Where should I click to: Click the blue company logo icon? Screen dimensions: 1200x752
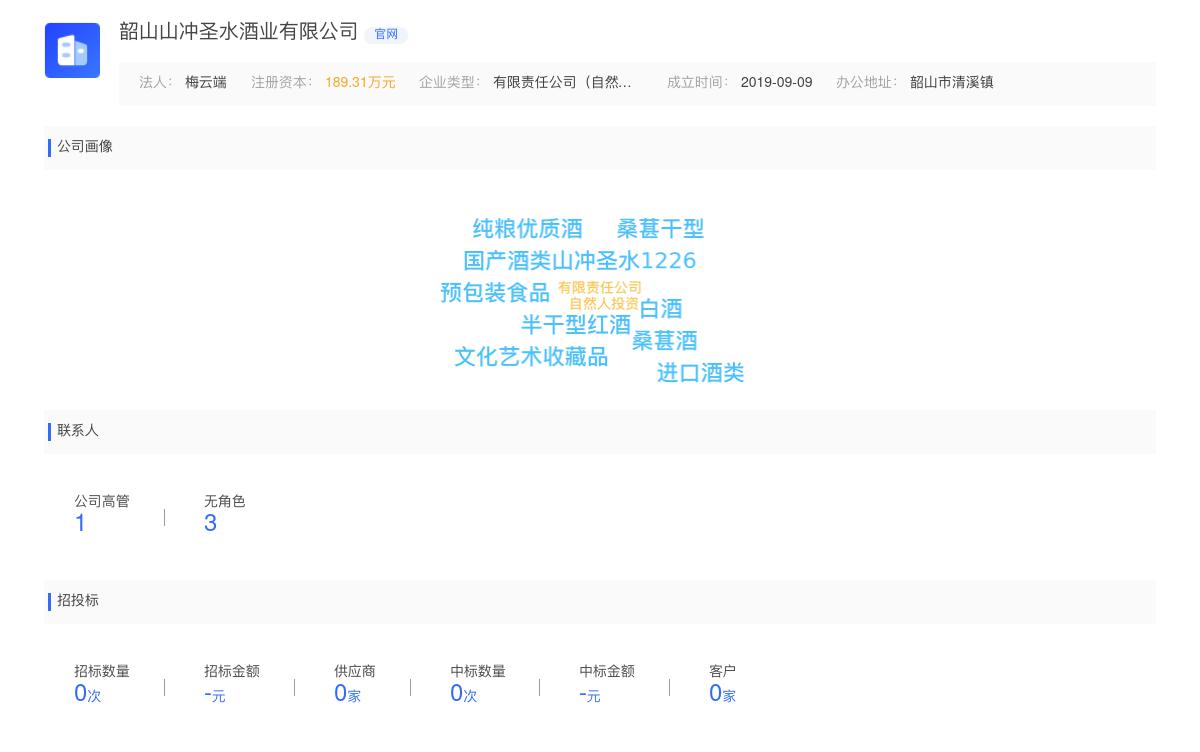coord(72,50)
